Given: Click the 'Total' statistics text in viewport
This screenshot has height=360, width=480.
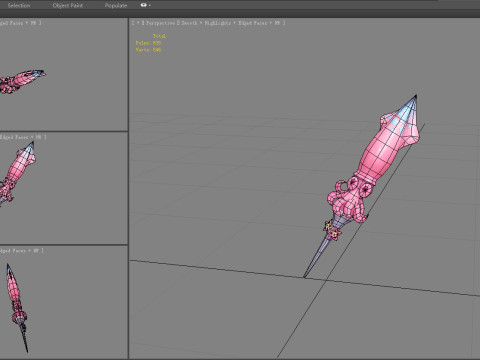Looking at the screenshot, I should click(x=159, y=36).
